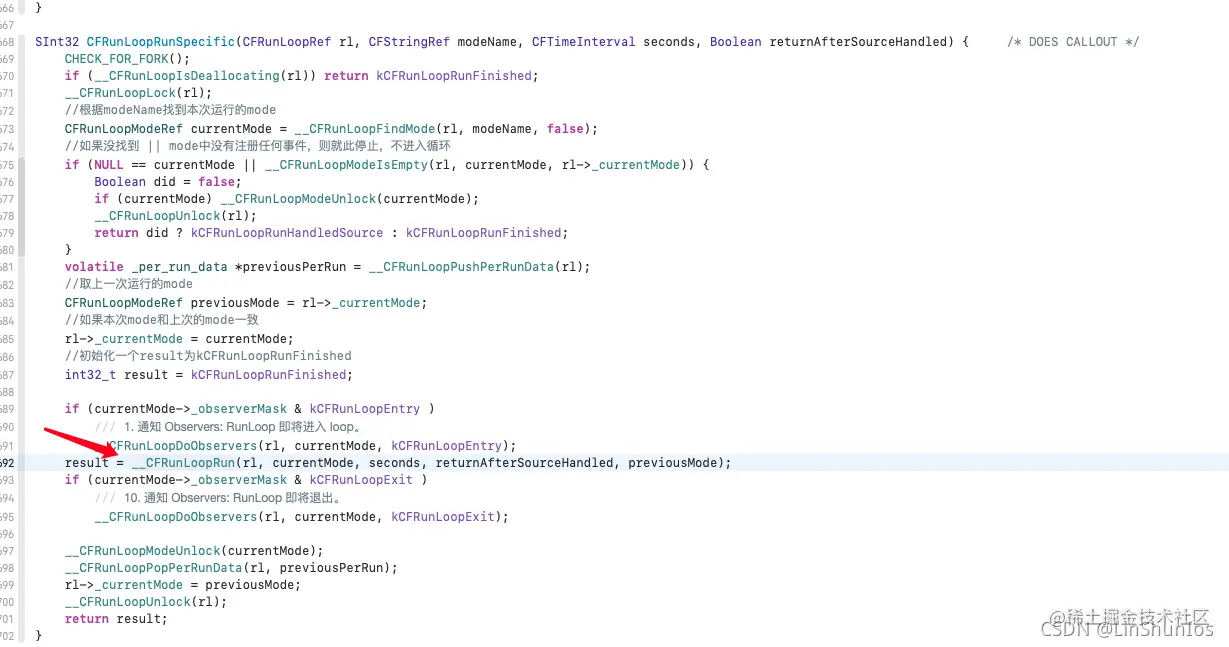Image resolution: width=1229 pixels, height=647 pixels.
Task: Click 'CFRunLoopModeRef previousMode' declaration
Action: click(x=175, y=303)
